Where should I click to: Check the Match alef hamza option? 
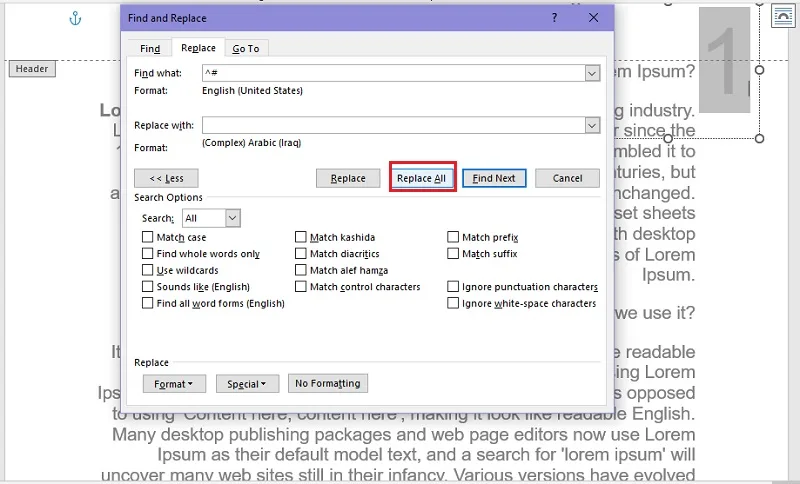(301, 270)
